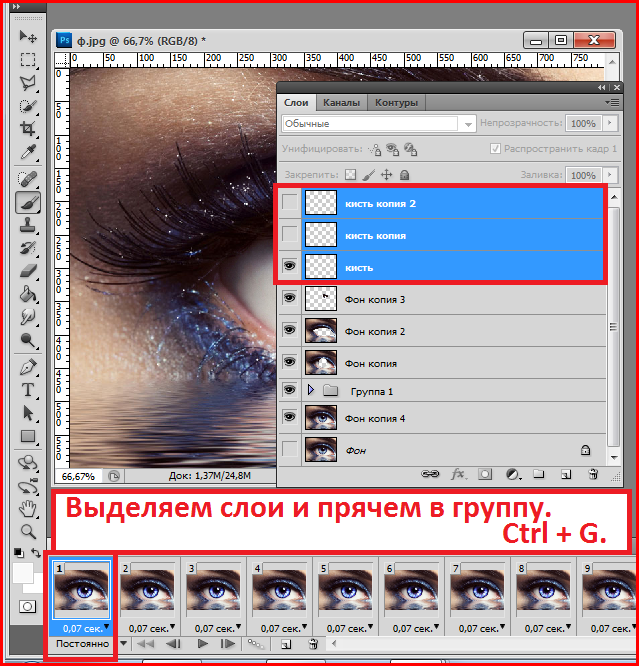Expand the 'Группа 1' folder

pyautogui.click(x=311, y=390)
